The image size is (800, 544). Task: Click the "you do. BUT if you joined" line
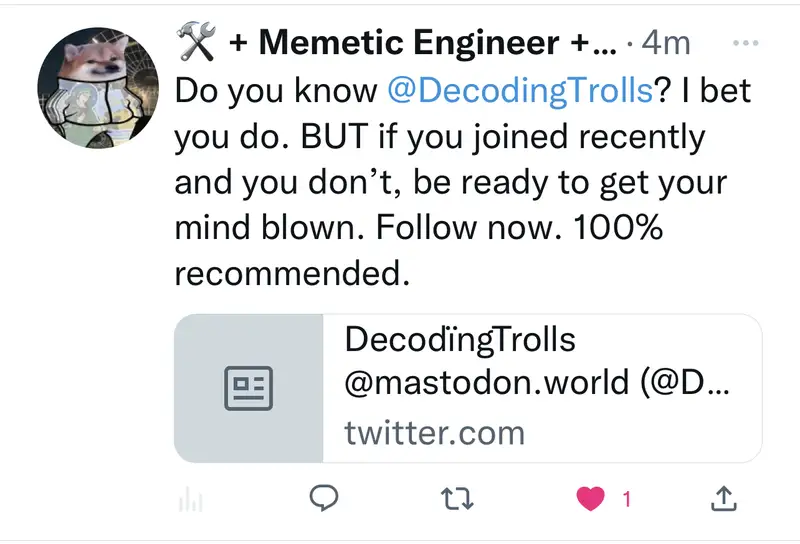(439, 136)
